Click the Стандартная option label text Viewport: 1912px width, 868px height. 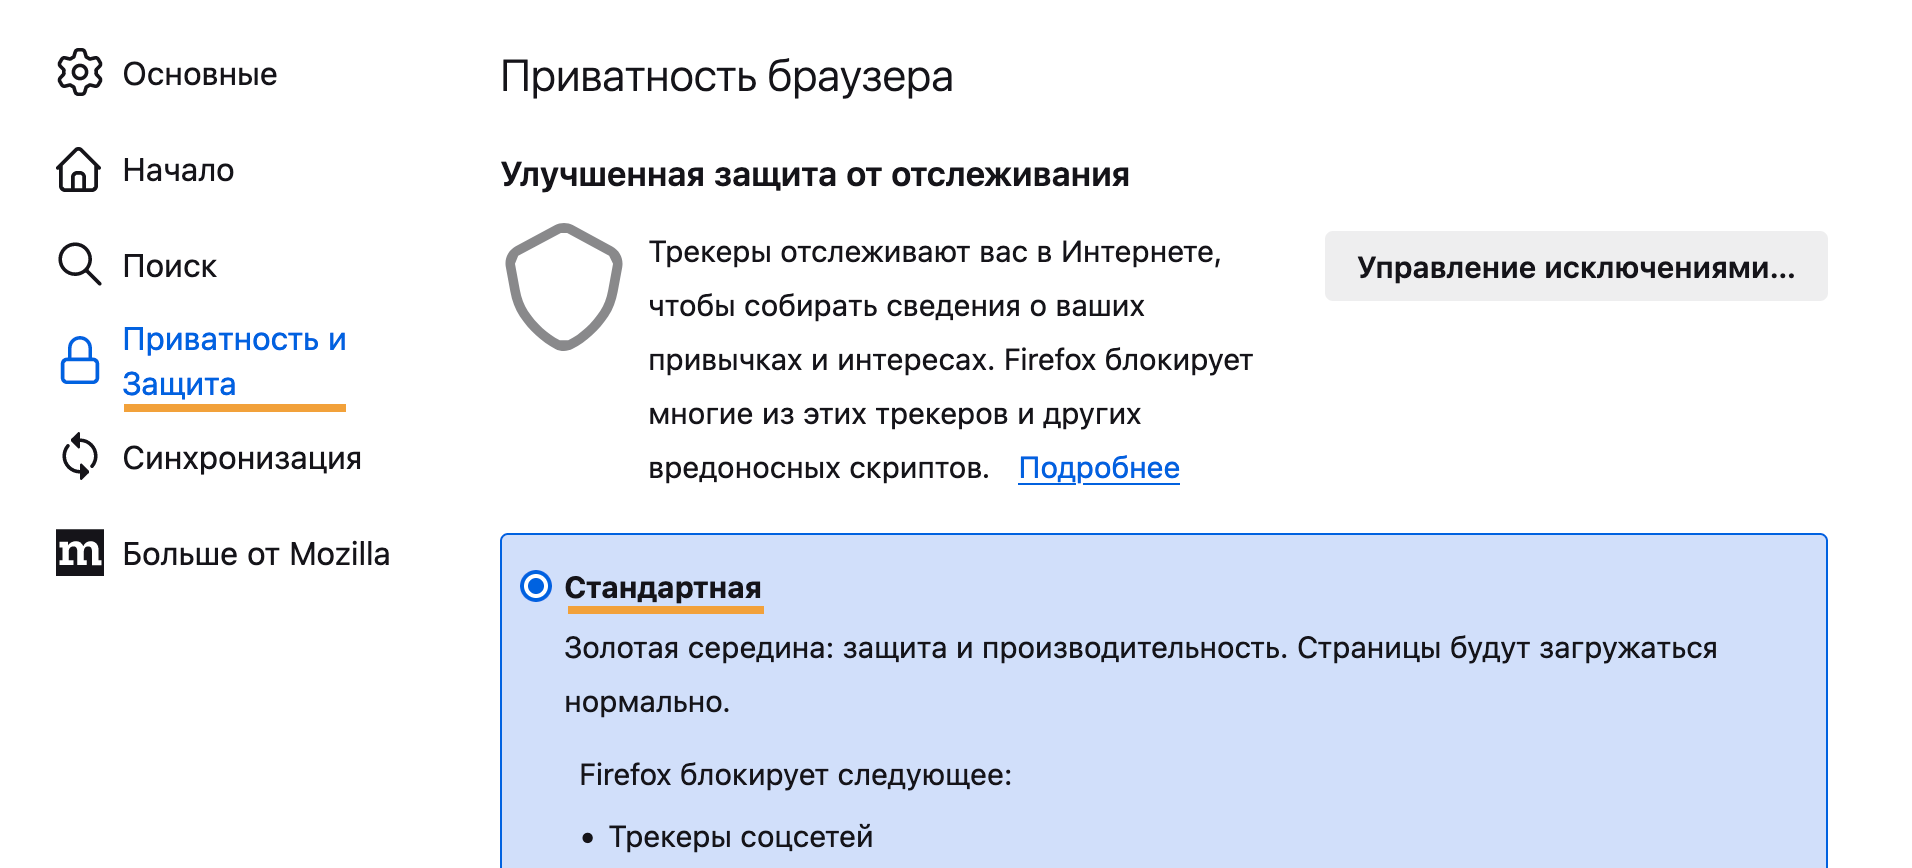pyautogui.click(x=663, y=587)
